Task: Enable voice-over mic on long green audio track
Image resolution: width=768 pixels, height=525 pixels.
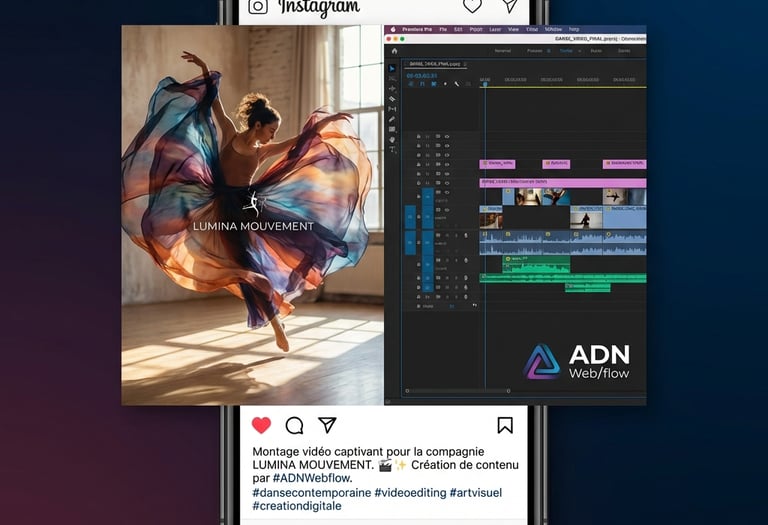Action: [466, 278]
